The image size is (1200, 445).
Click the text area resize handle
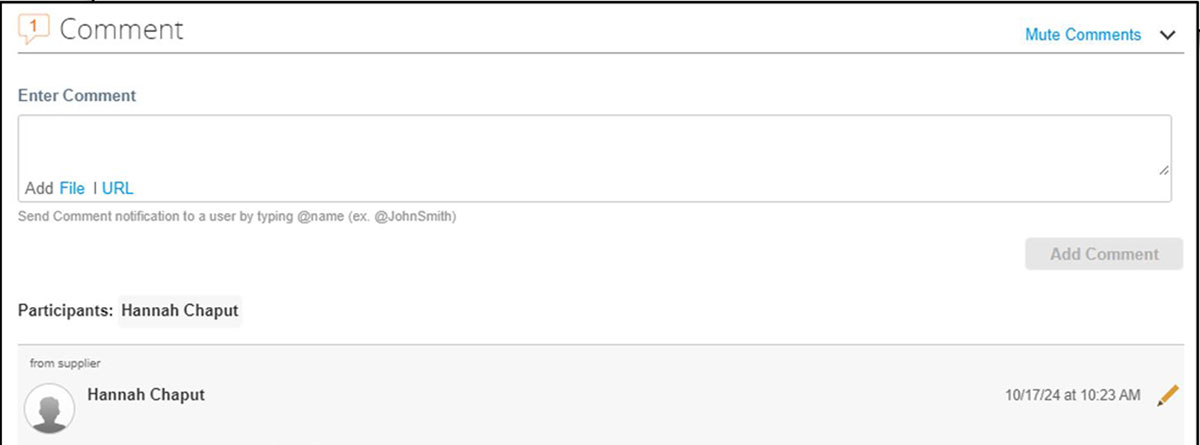(x=1163, y=171)
